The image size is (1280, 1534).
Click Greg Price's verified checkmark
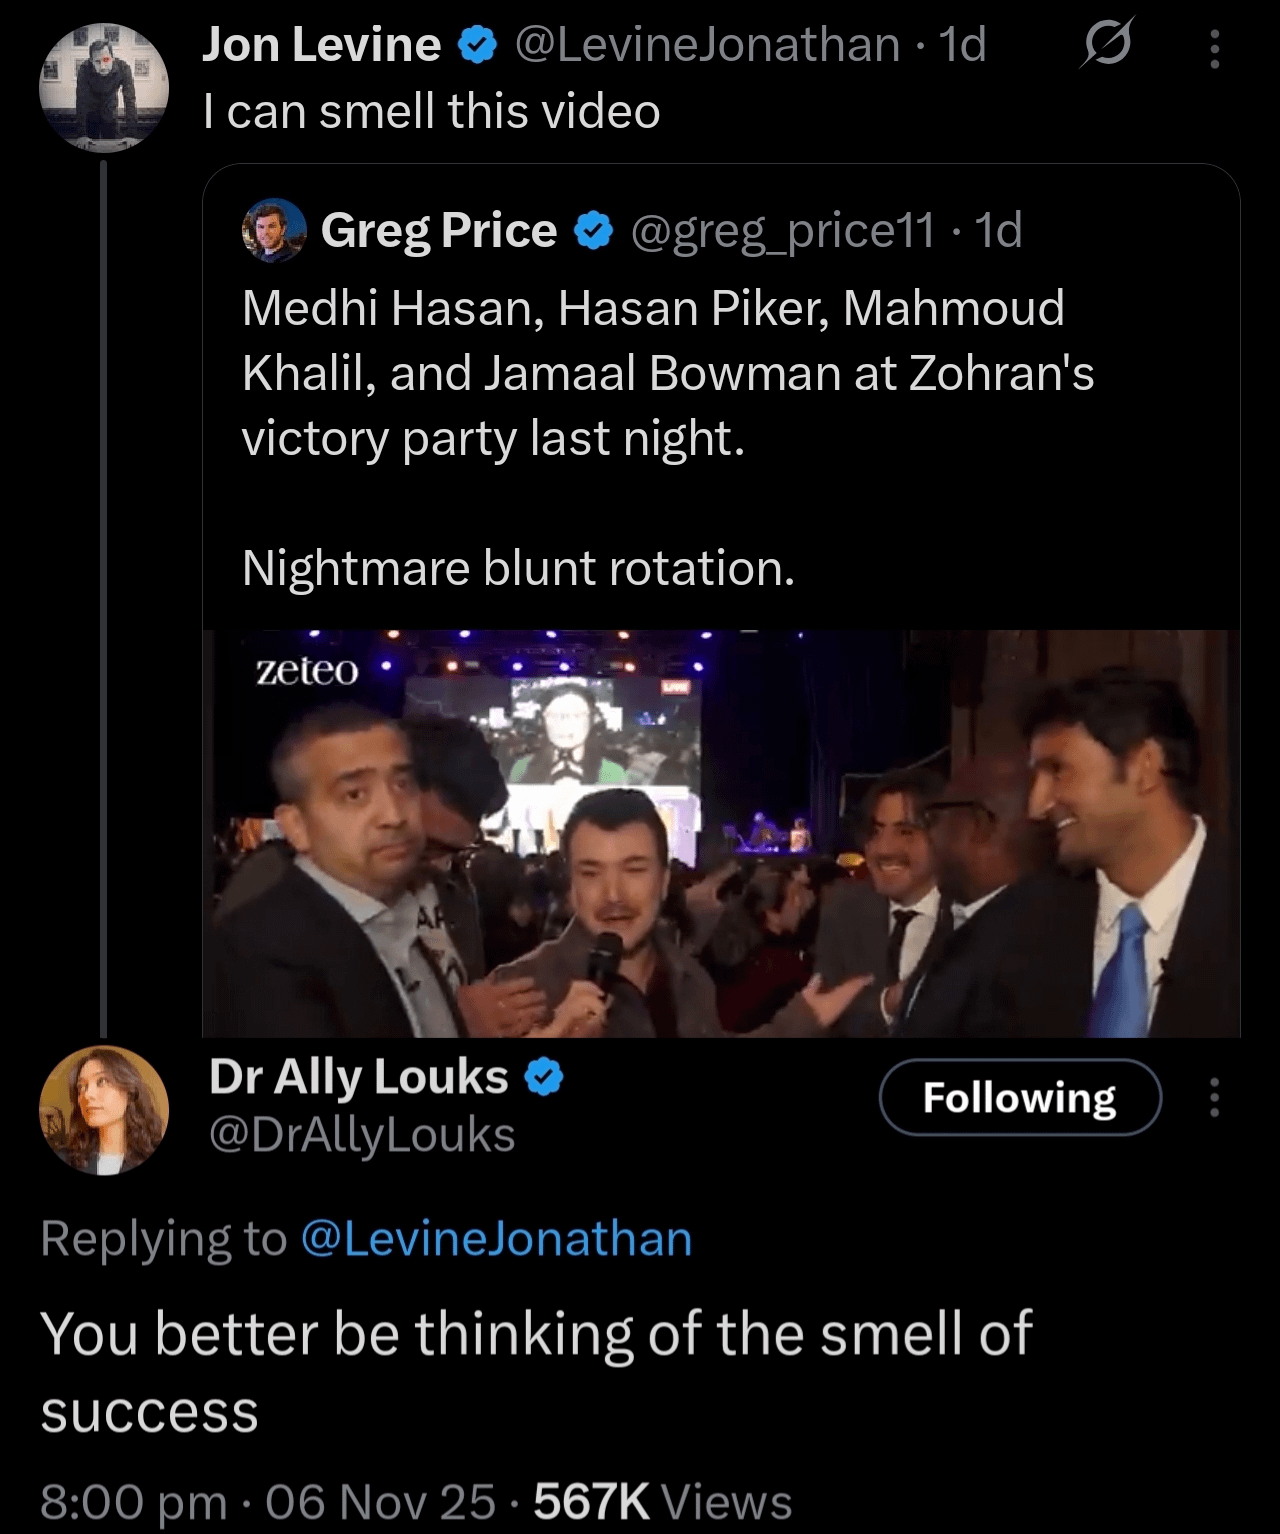click(x=594, y=231)
